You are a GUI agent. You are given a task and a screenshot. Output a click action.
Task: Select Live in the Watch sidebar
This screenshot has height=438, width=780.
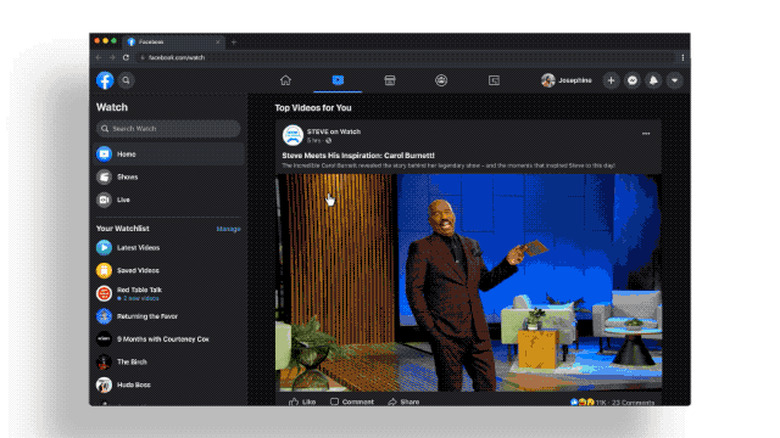[x=168, y=200]
